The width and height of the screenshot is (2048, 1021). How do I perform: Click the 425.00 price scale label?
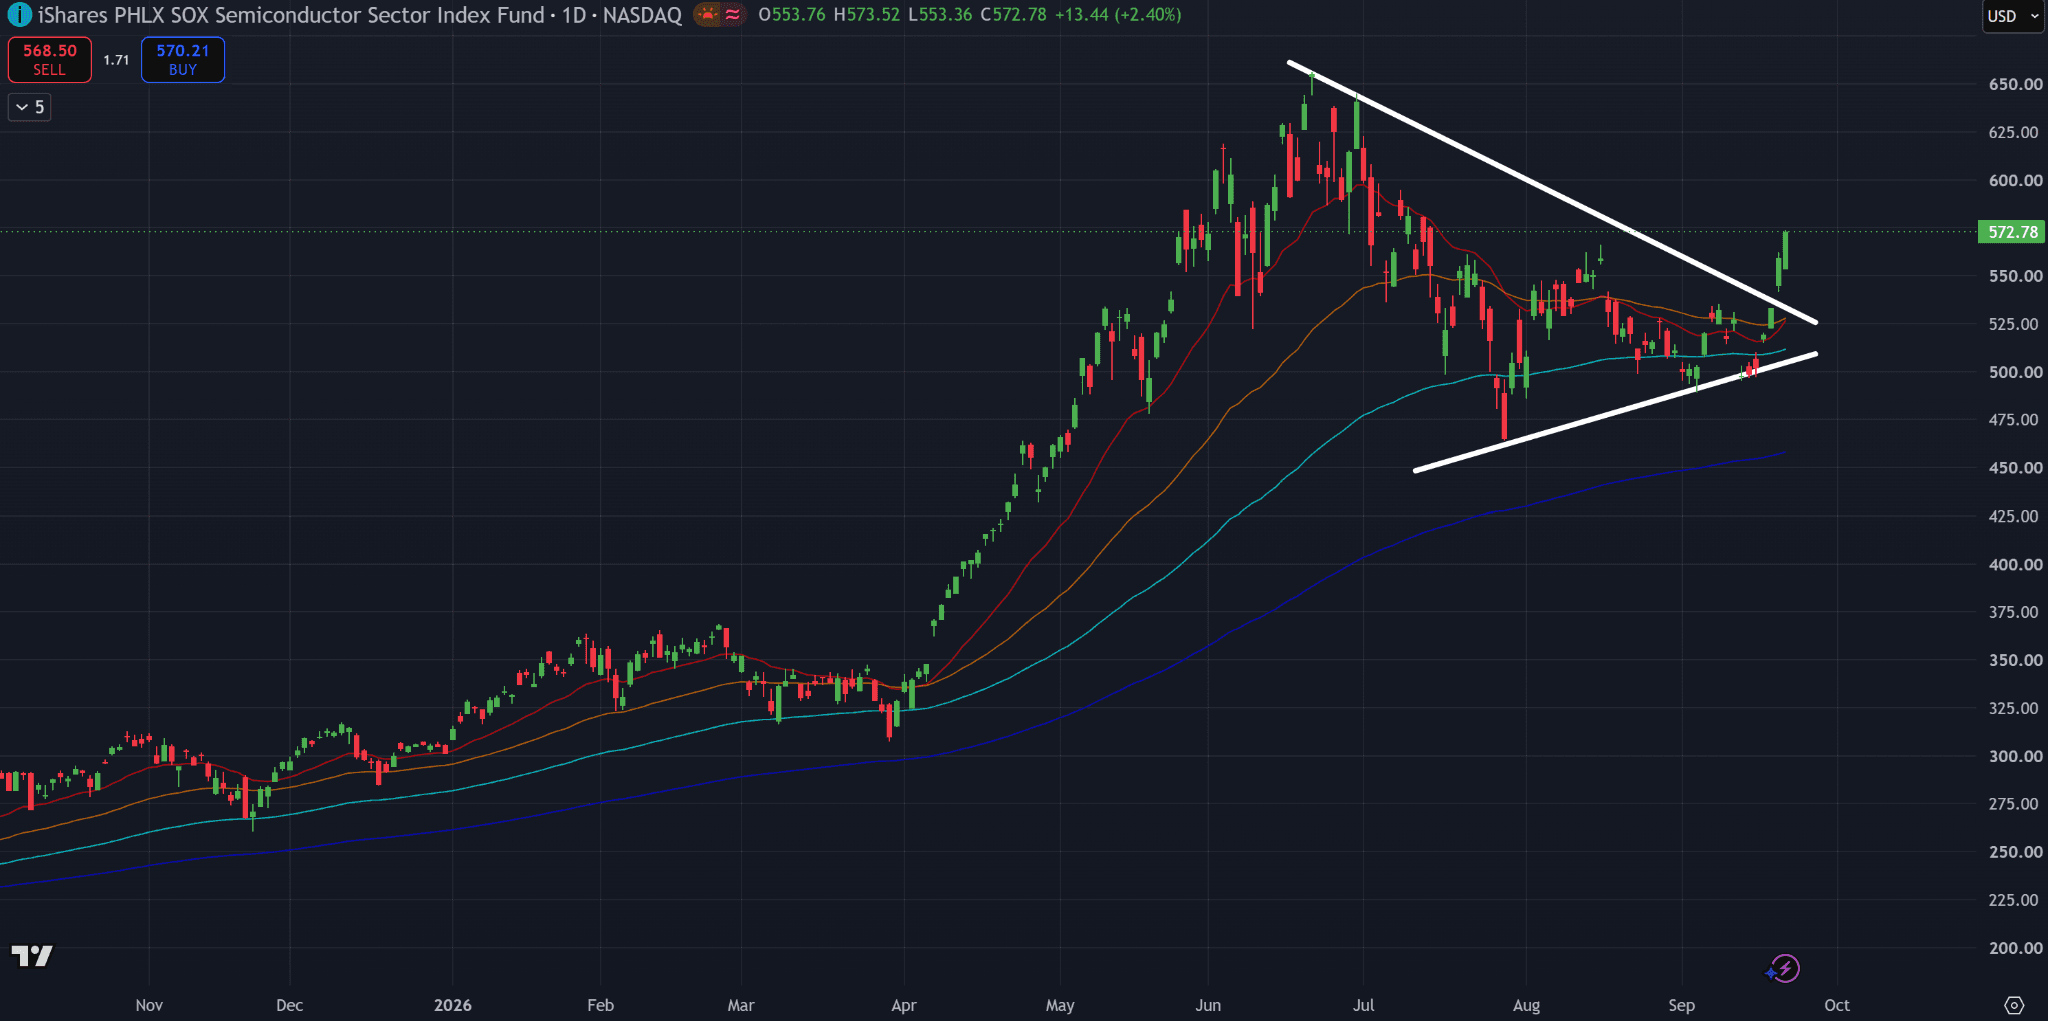pos(2015,516)
